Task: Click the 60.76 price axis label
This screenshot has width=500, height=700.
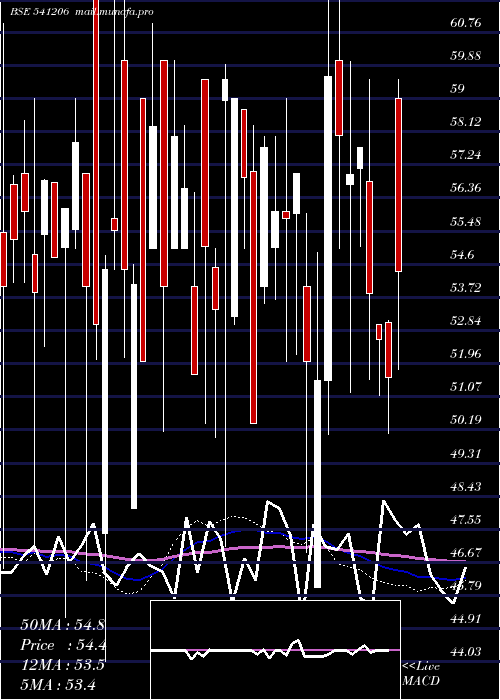Action: coord(466,23)
